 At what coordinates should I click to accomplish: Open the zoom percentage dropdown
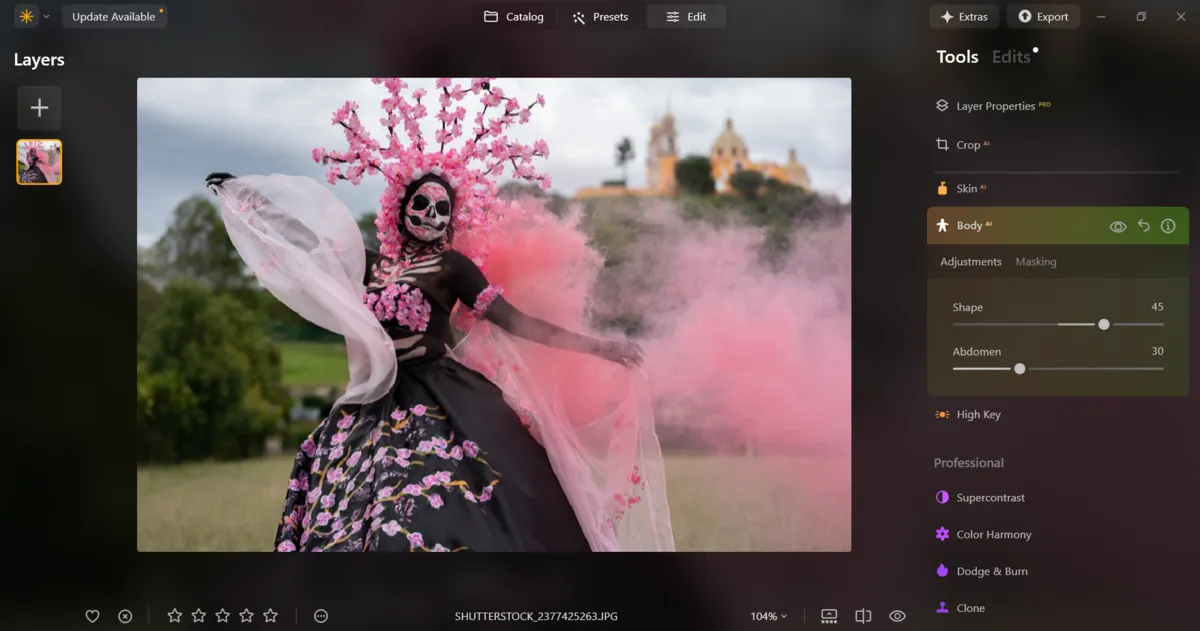click(768, 615)
